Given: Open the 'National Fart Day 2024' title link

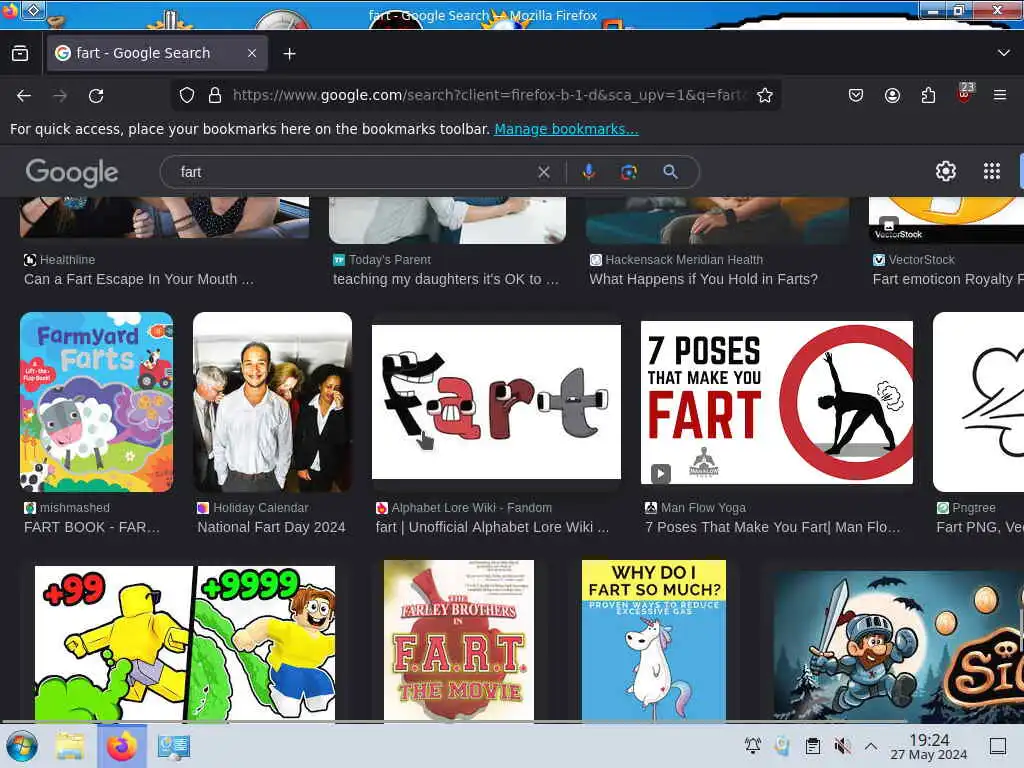Looking at the screenshot, I should 271,528.
